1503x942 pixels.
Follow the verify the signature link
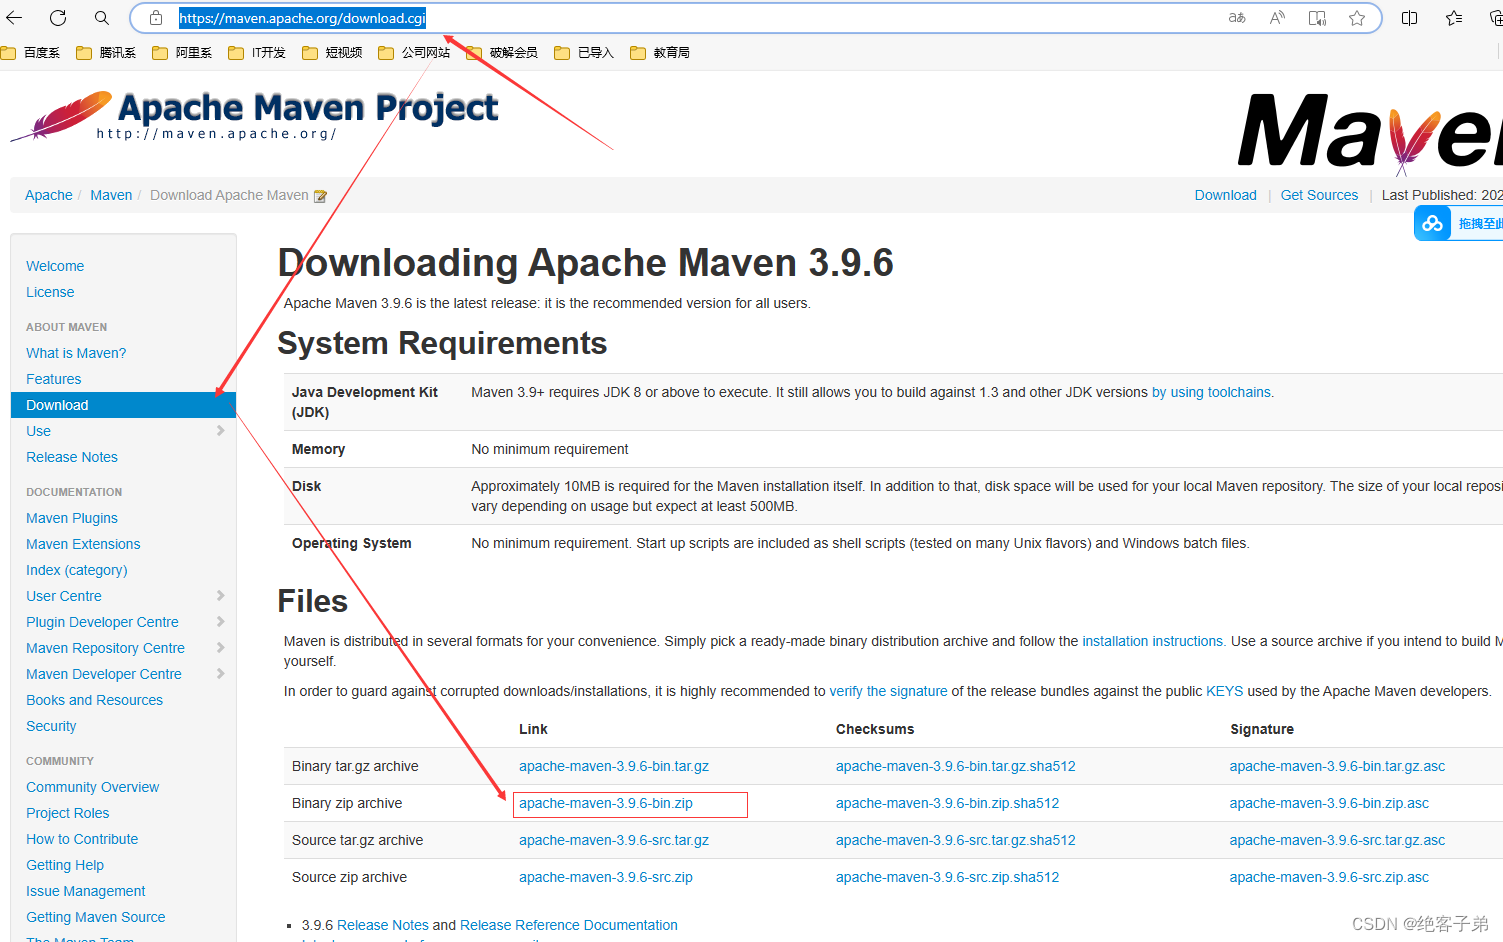point(888,691)
